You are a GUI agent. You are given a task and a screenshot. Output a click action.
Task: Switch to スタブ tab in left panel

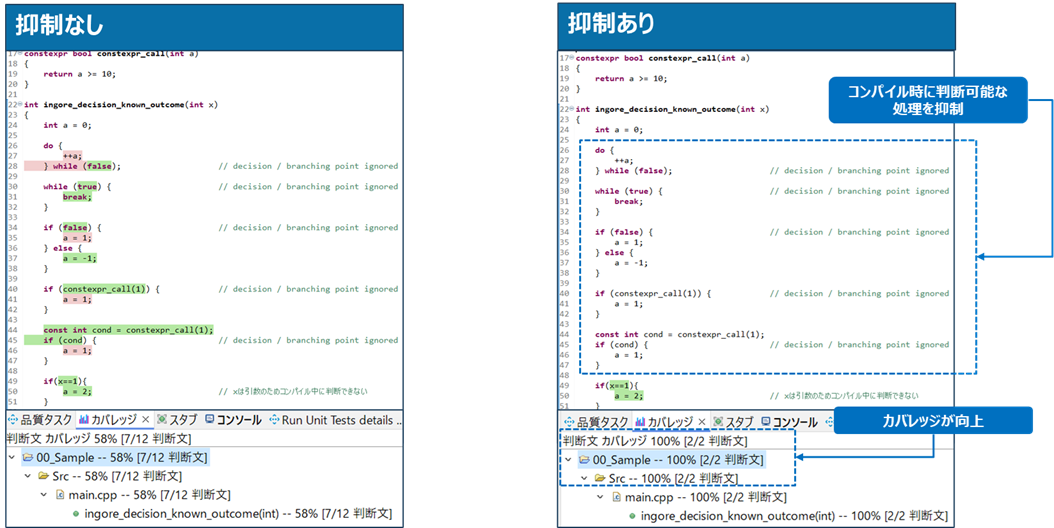coord(178,420)
